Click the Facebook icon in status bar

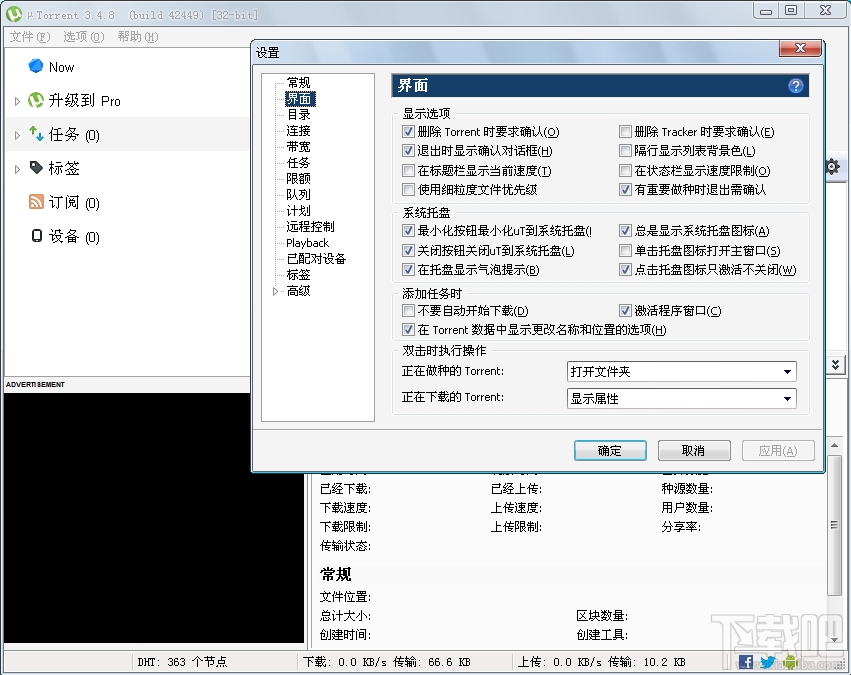745,662
